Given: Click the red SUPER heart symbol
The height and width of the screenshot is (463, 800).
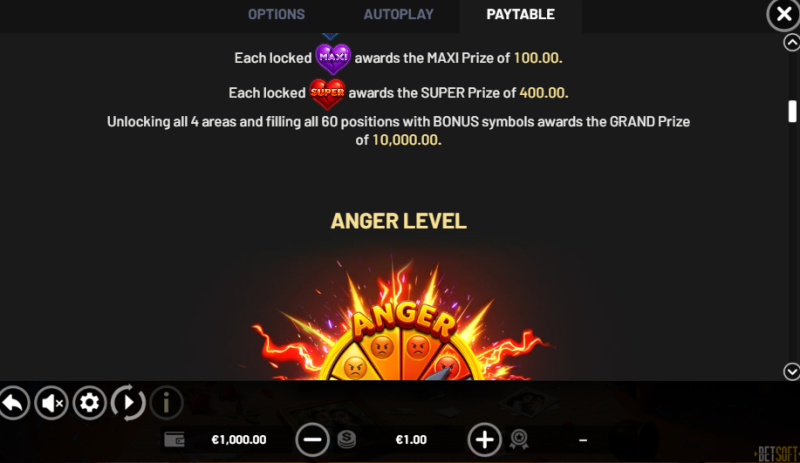Looking at the screenshot, I should pos(327,94).
